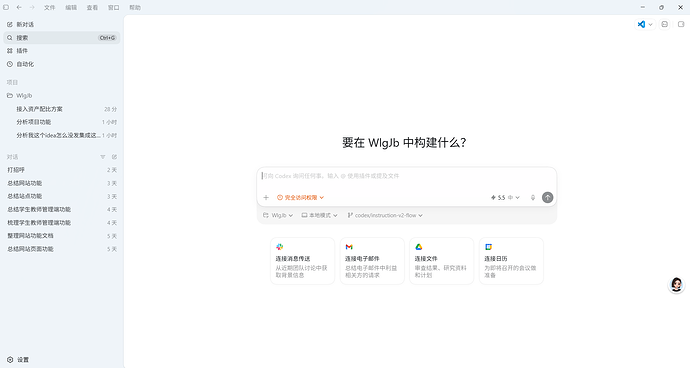Expand the 完全访问权限 permission dropdown

(301, 198)
